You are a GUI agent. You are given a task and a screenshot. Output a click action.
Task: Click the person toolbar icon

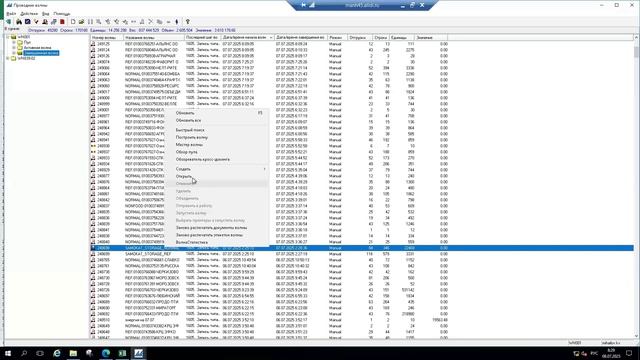click(45, 22)
